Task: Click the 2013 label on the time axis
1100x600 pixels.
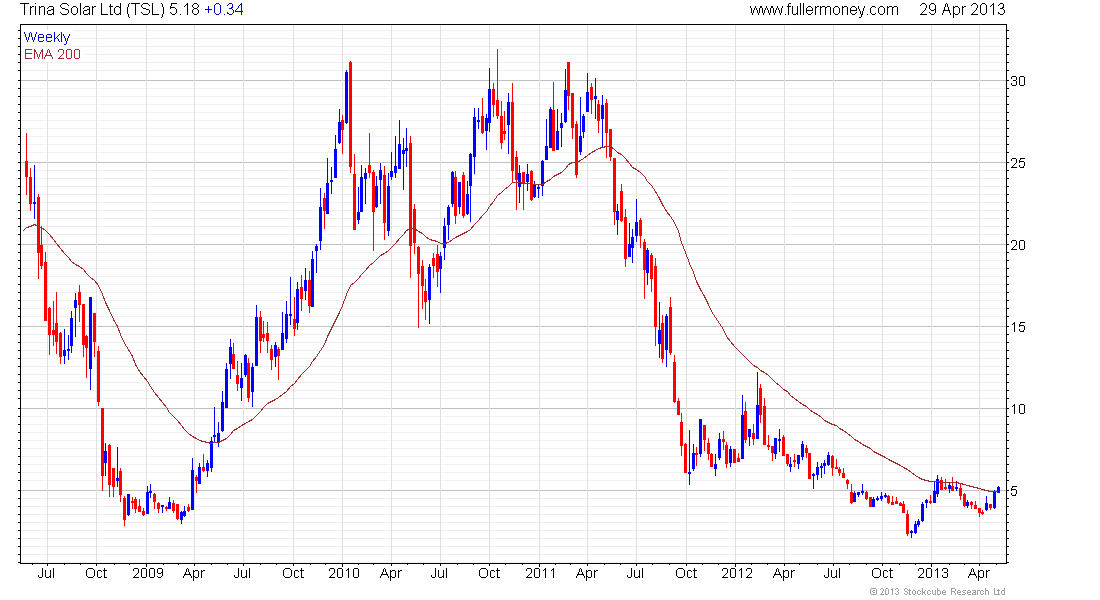Action: (933, 573)
